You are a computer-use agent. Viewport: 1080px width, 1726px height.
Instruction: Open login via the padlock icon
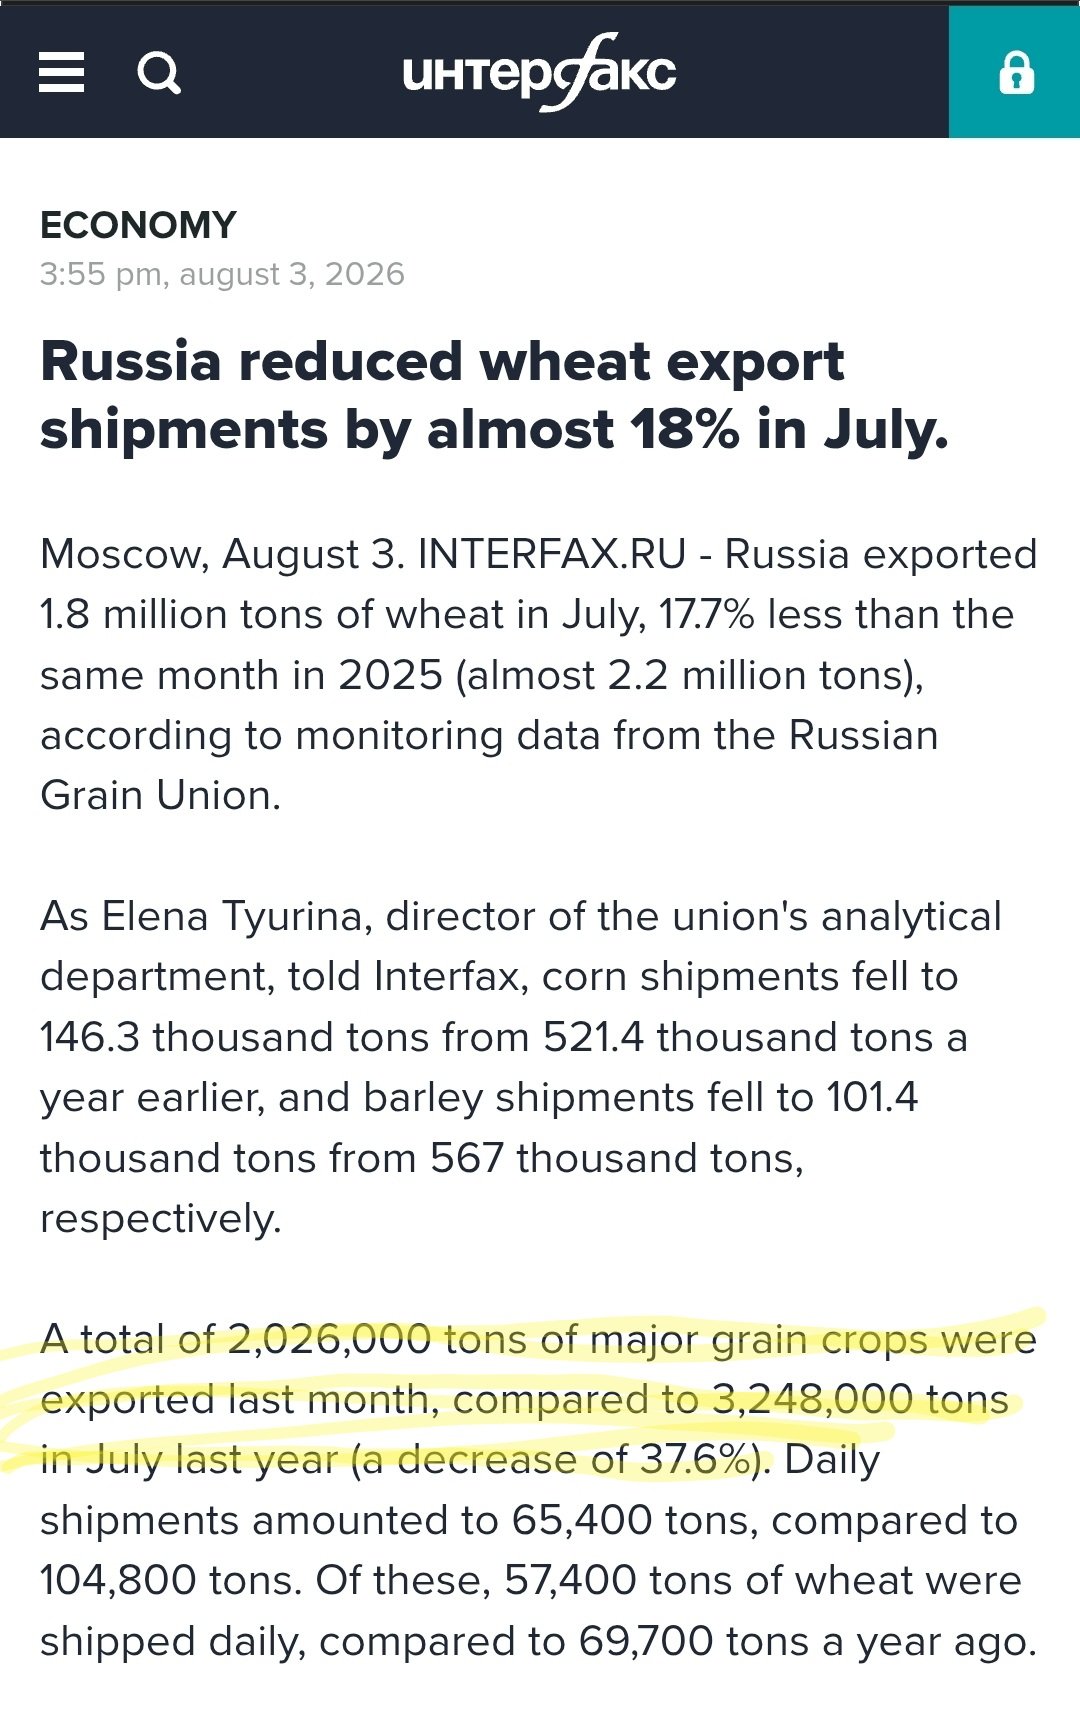(x=1015, y=72)
